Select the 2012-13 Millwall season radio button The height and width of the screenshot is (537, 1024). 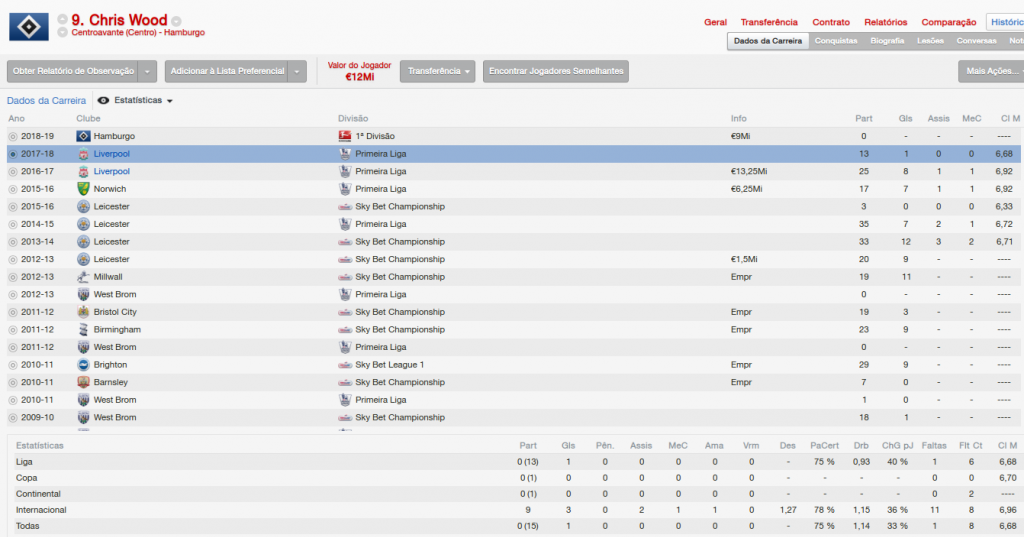(13, 277)
